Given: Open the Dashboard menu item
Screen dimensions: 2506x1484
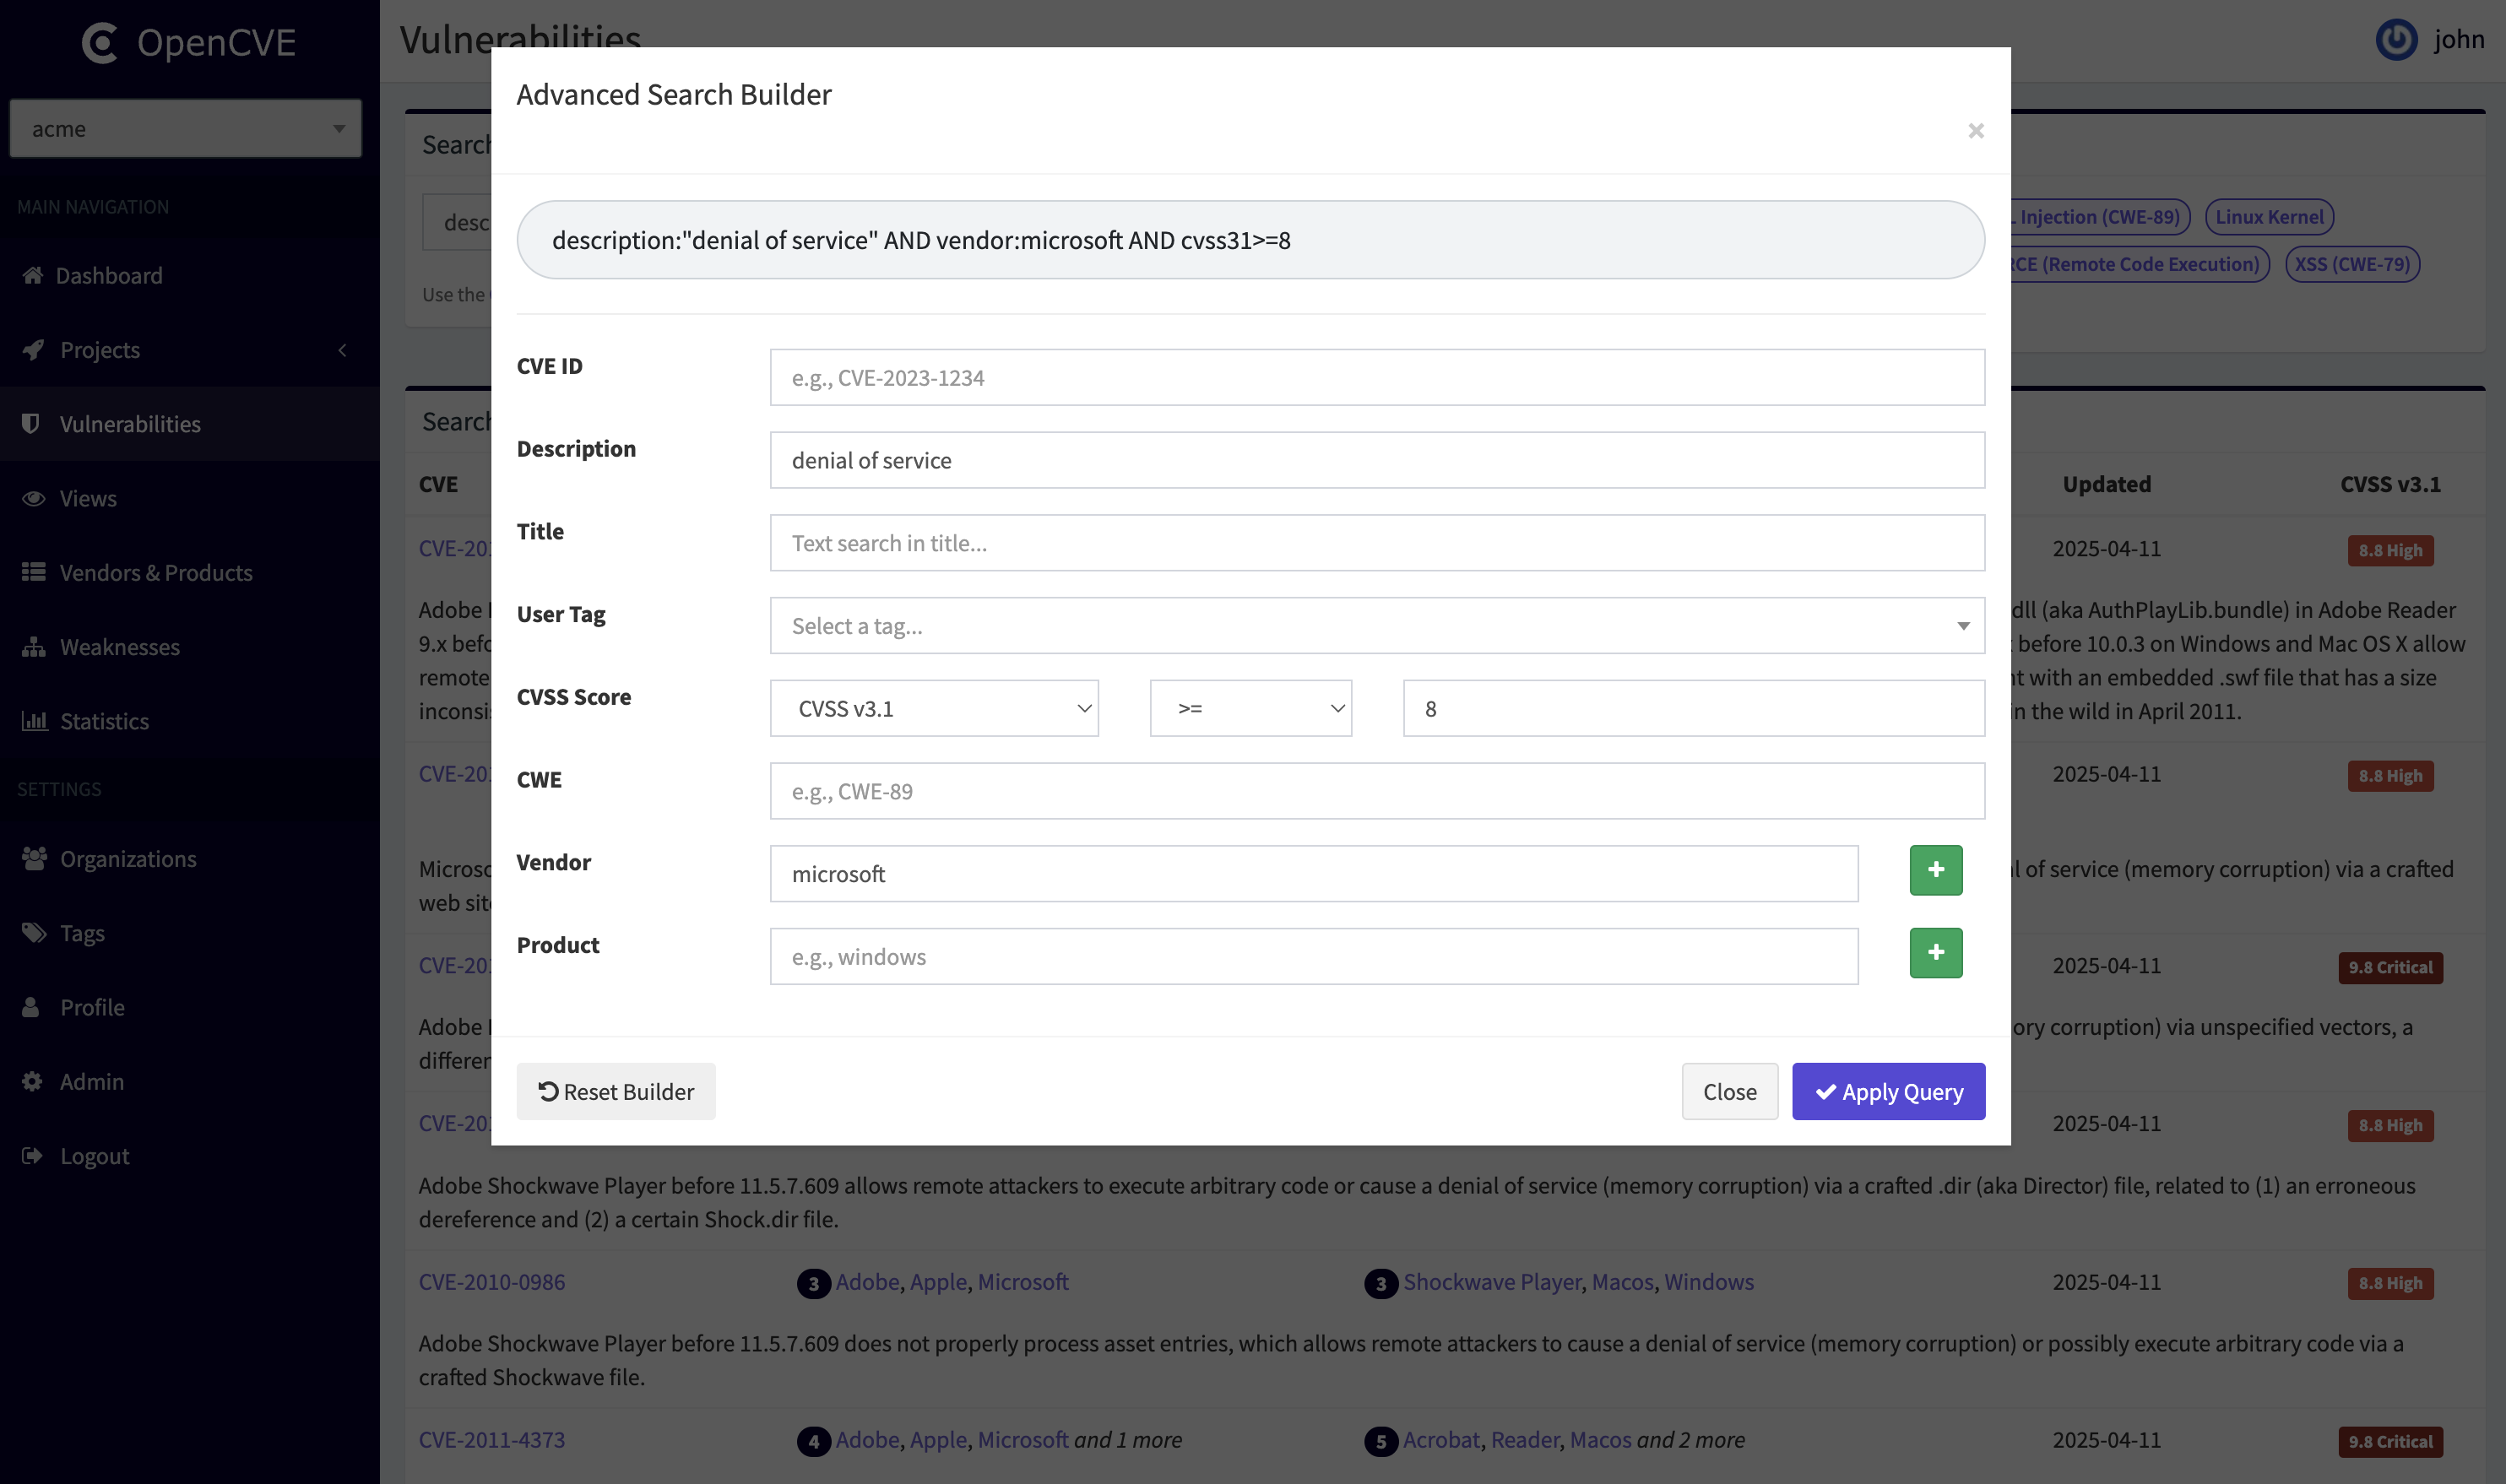Looking at the screenshot, I should 189,275.
